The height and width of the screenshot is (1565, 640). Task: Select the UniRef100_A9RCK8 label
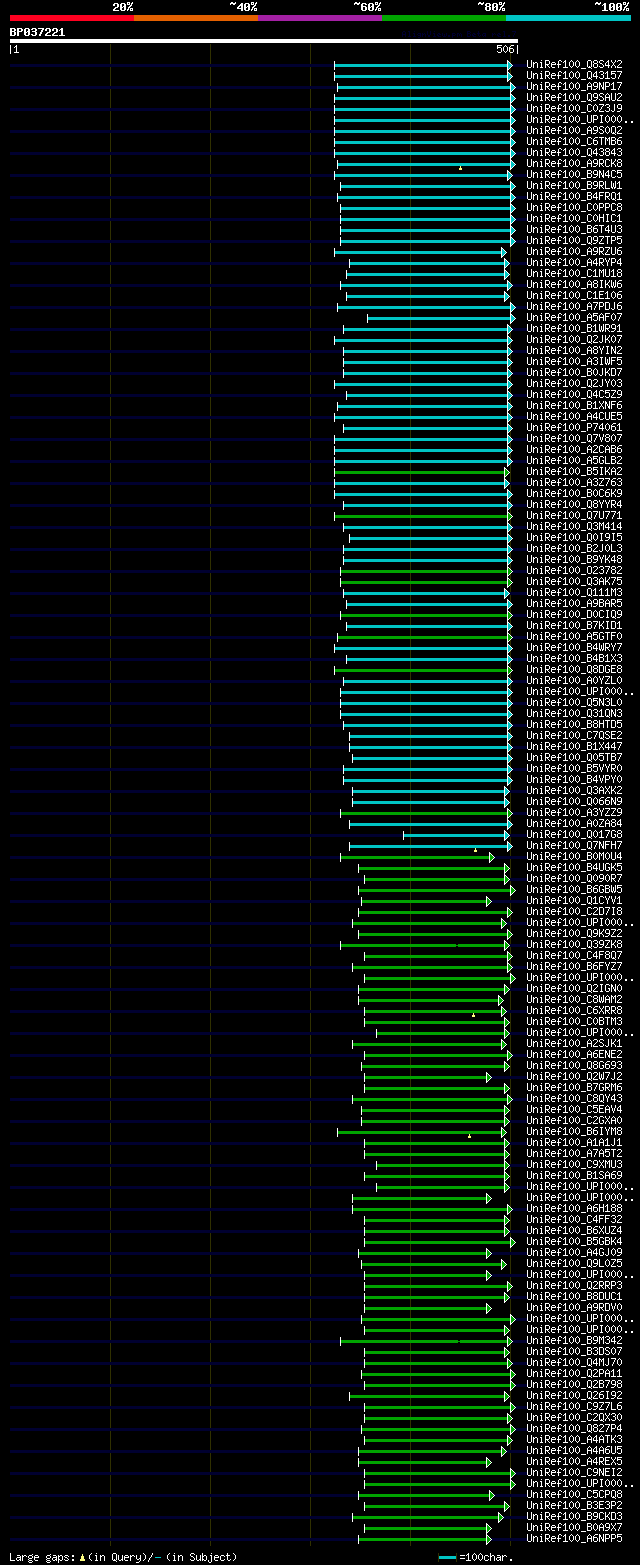click(x=574, y=163)
